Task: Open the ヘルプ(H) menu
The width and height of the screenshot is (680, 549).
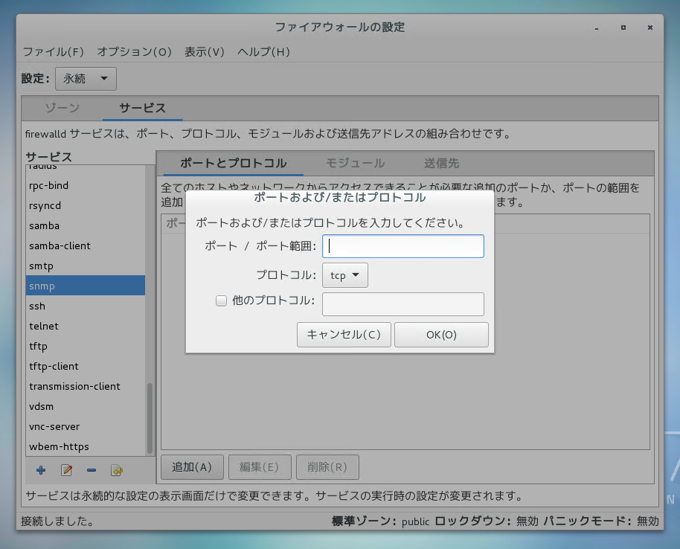Action: point(263,52)
